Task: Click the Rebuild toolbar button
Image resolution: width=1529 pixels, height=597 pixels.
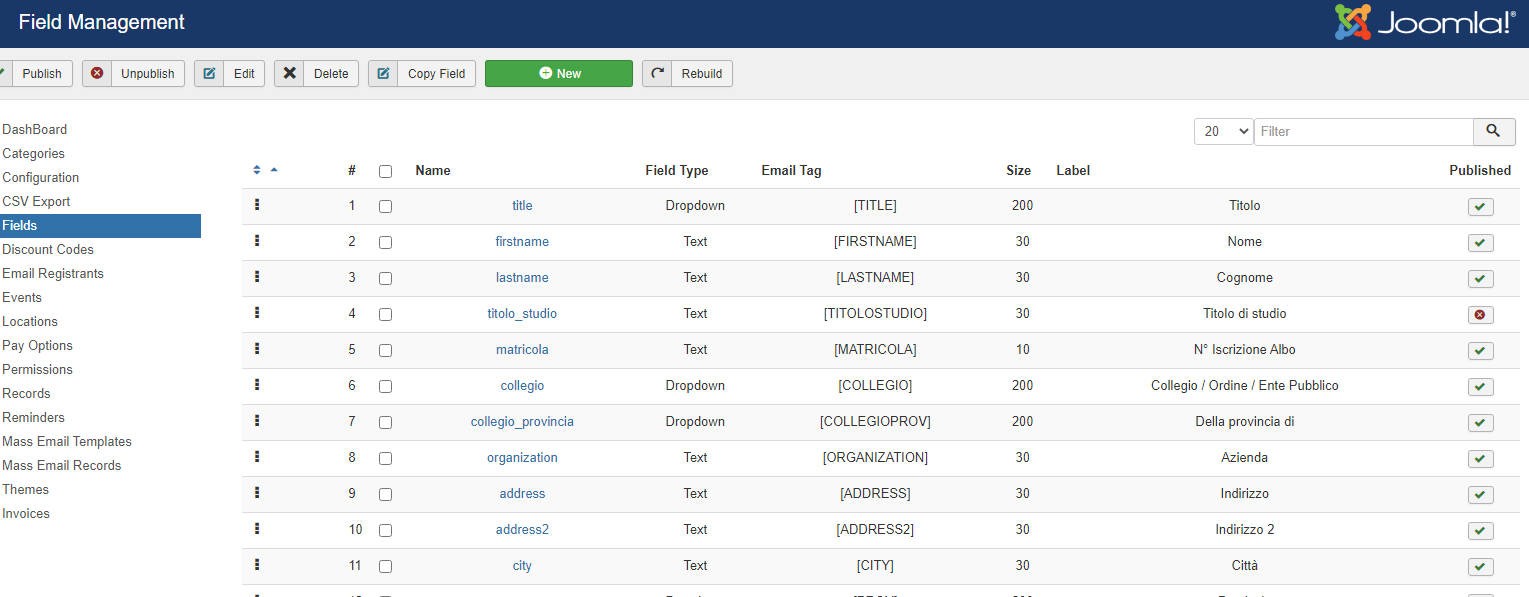Action: (687, 73)
